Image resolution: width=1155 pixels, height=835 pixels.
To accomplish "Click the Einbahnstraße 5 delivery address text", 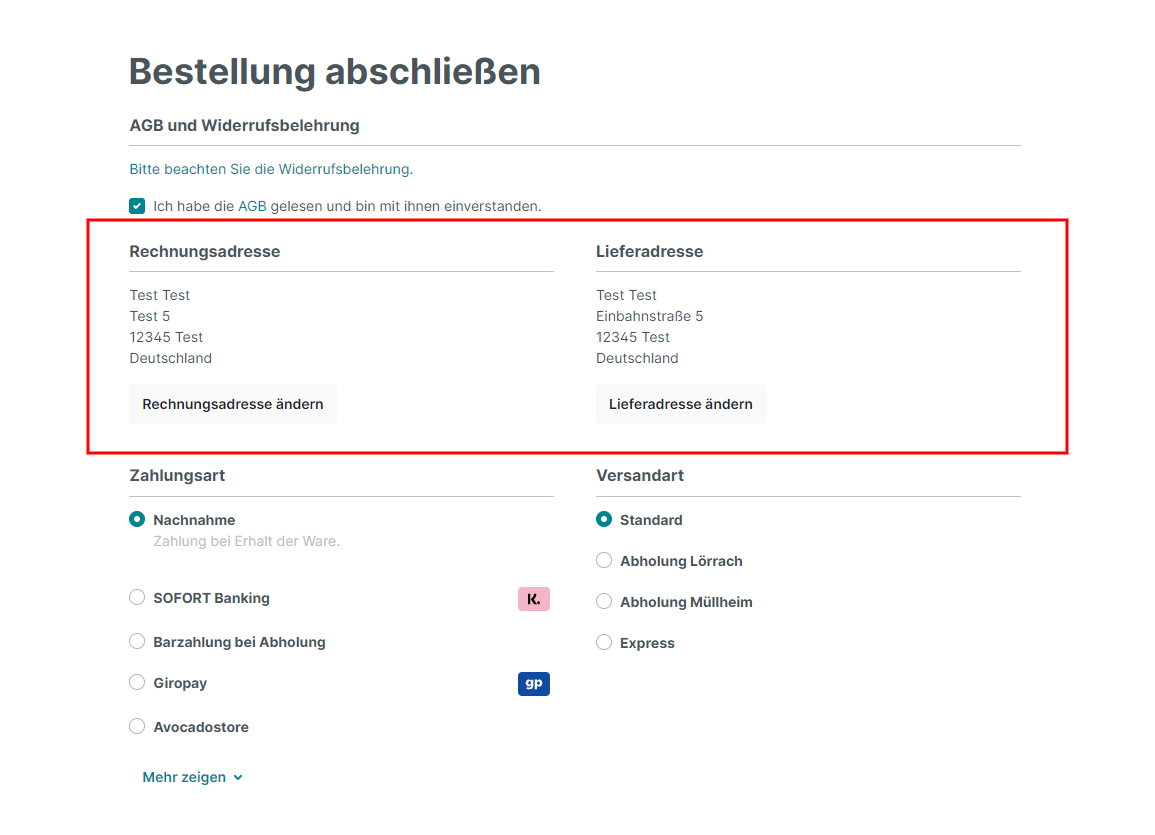I will click(x=650, y=316).
